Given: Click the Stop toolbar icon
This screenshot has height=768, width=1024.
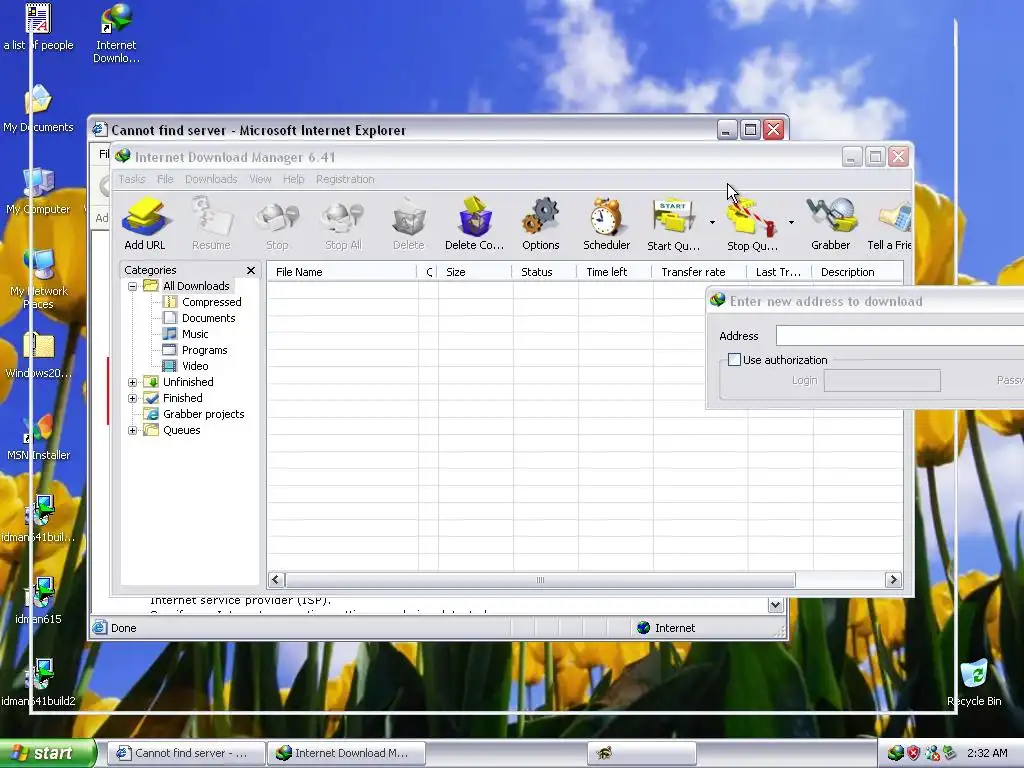Looking at the screenshot, I should pos(277,224).
